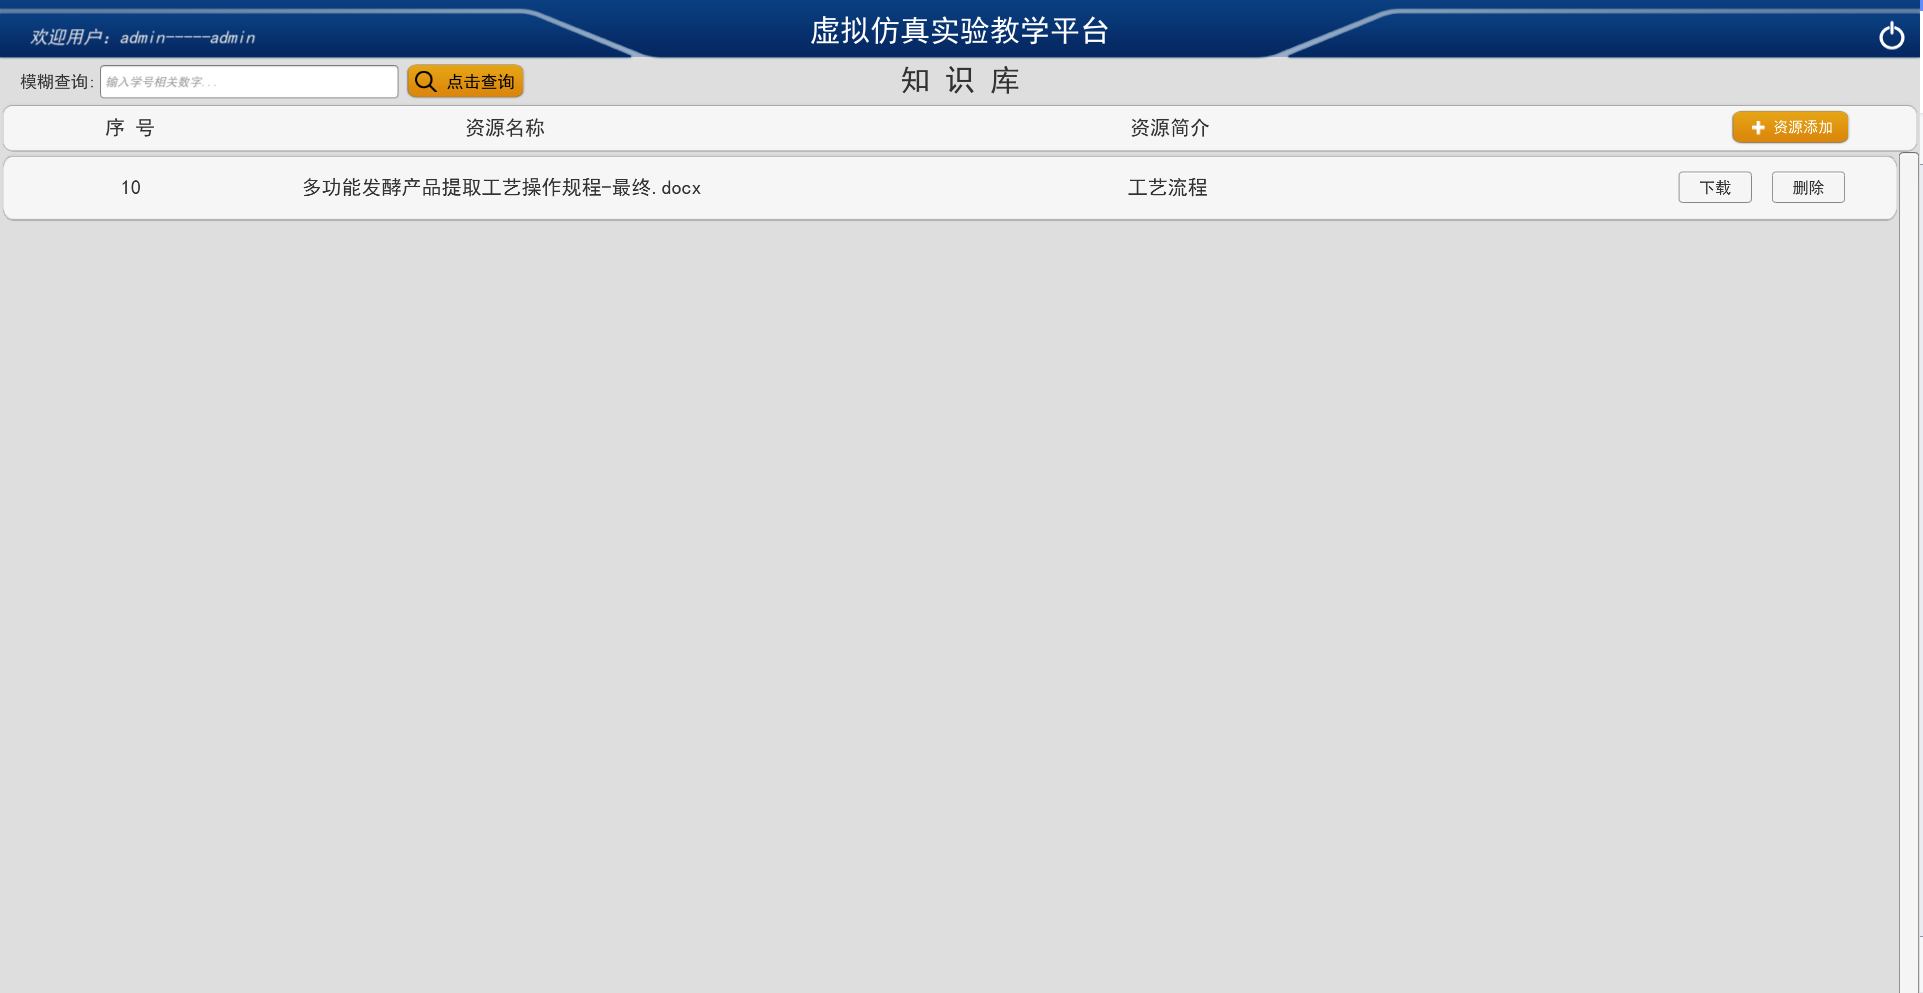This screenshot has width=1923, height=993.
Task: Click row number 10 in the list
Action: pyautogui.click(x=131, y=188)
